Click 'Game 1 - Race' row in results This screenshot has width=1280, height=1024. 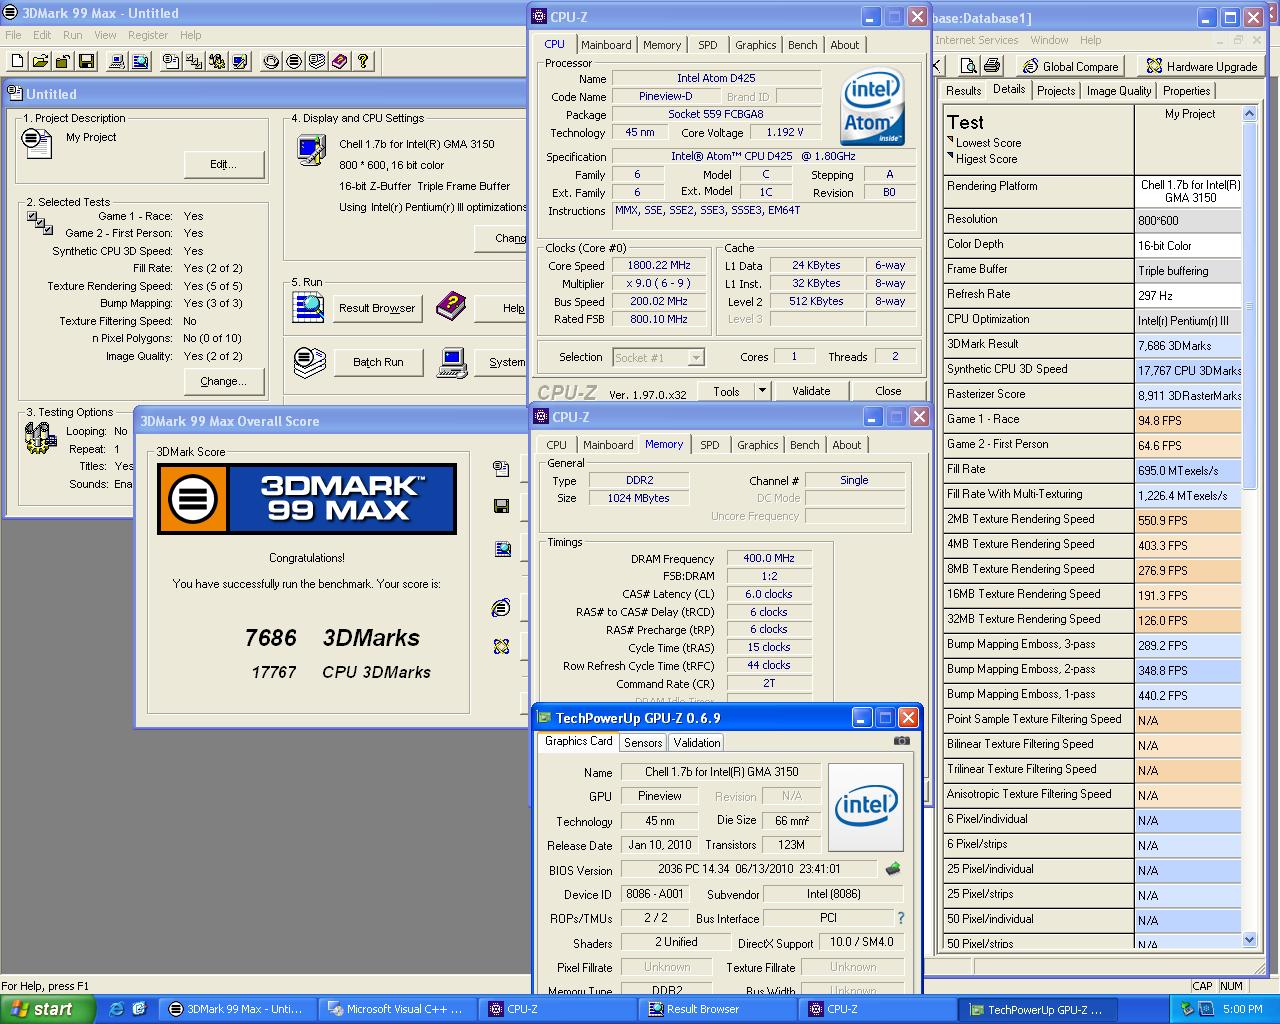pos(1092,420)
